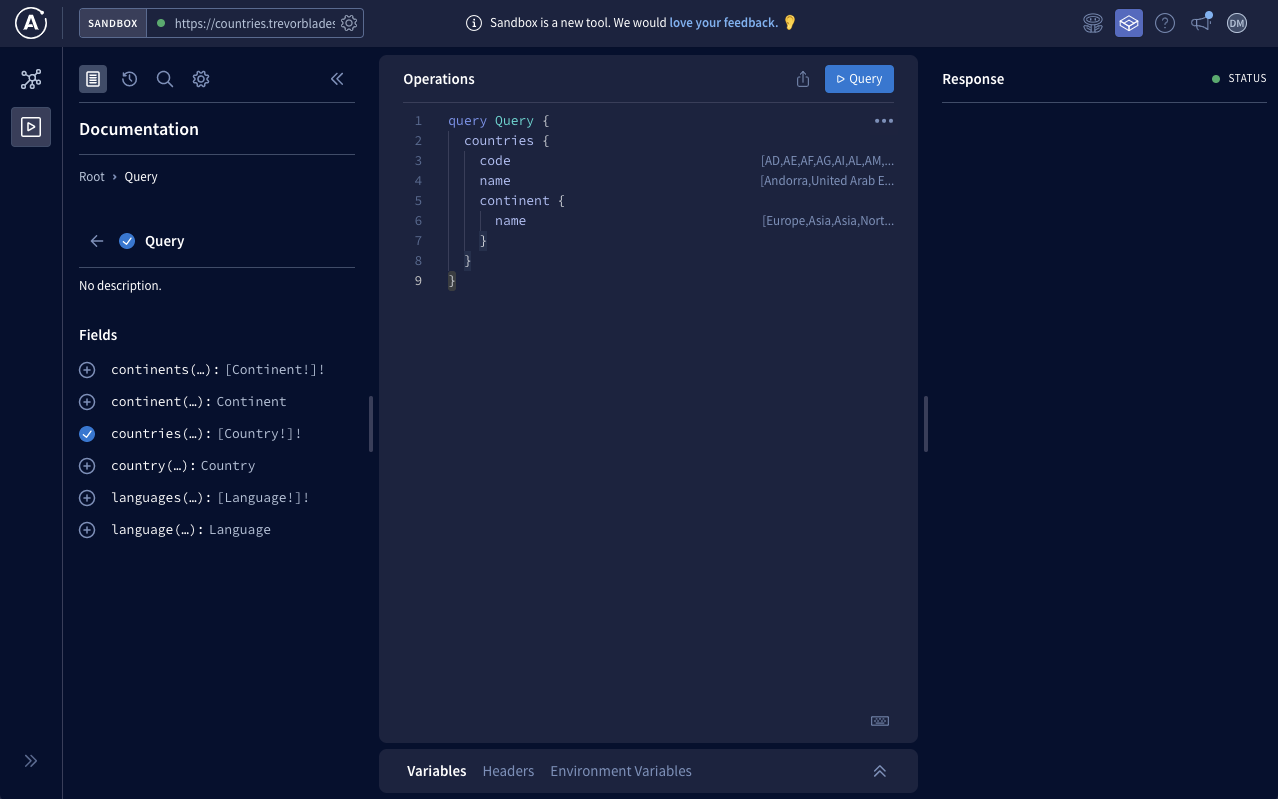Viewport: 1278px width, 799px height.
Task: Add the languages field to the query
Action: tap(87, 497)
